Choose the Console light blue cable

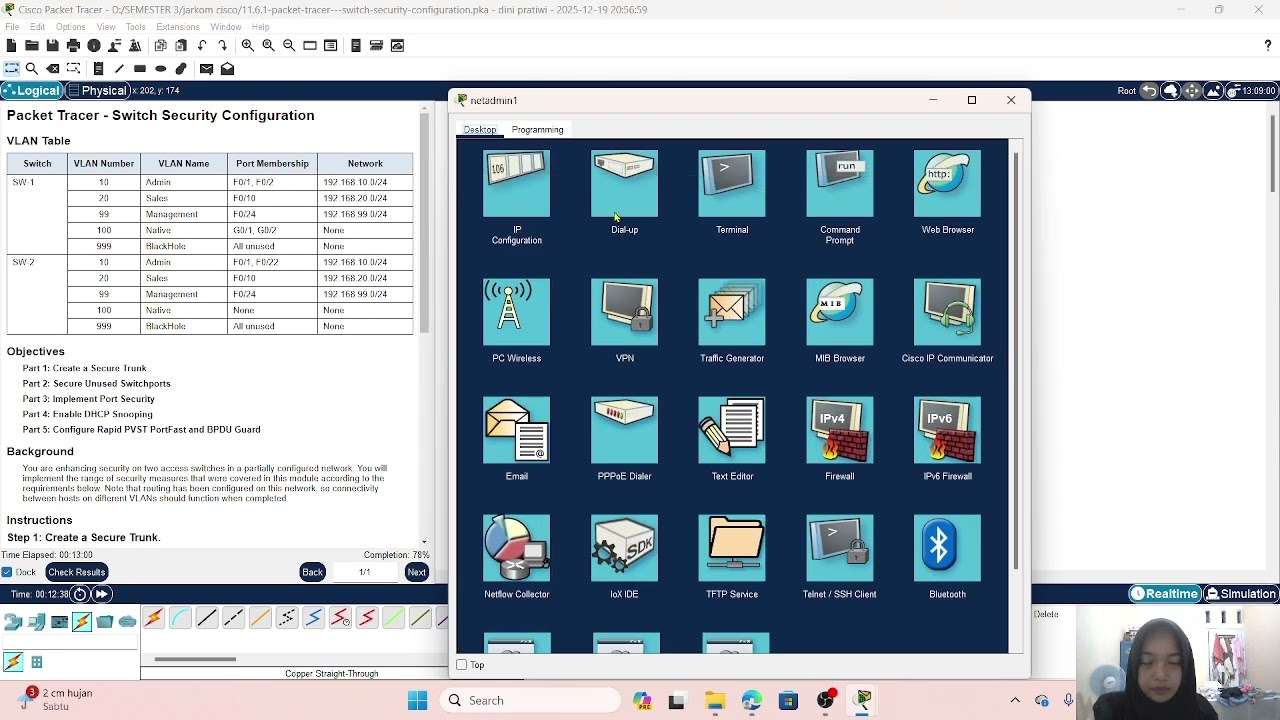coord(180,619)
